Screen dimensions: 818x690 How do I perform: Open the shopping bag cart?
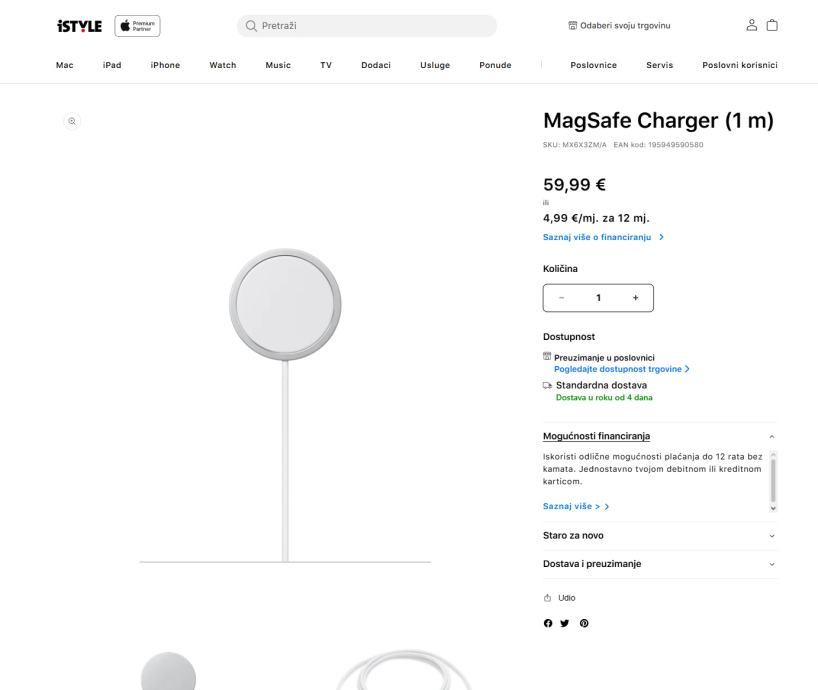coord(772,25)
